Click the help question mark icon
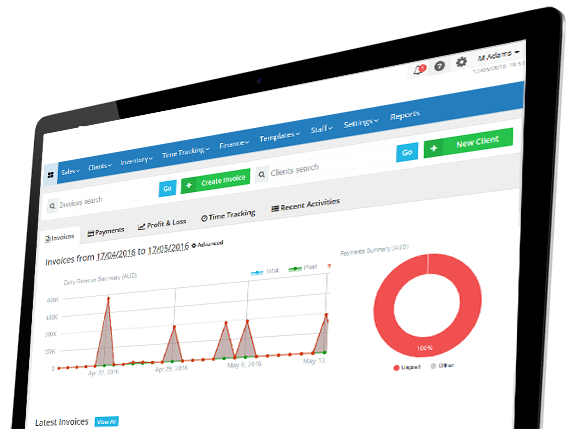This screenshot has height=429, width=576. click(439, 66)
